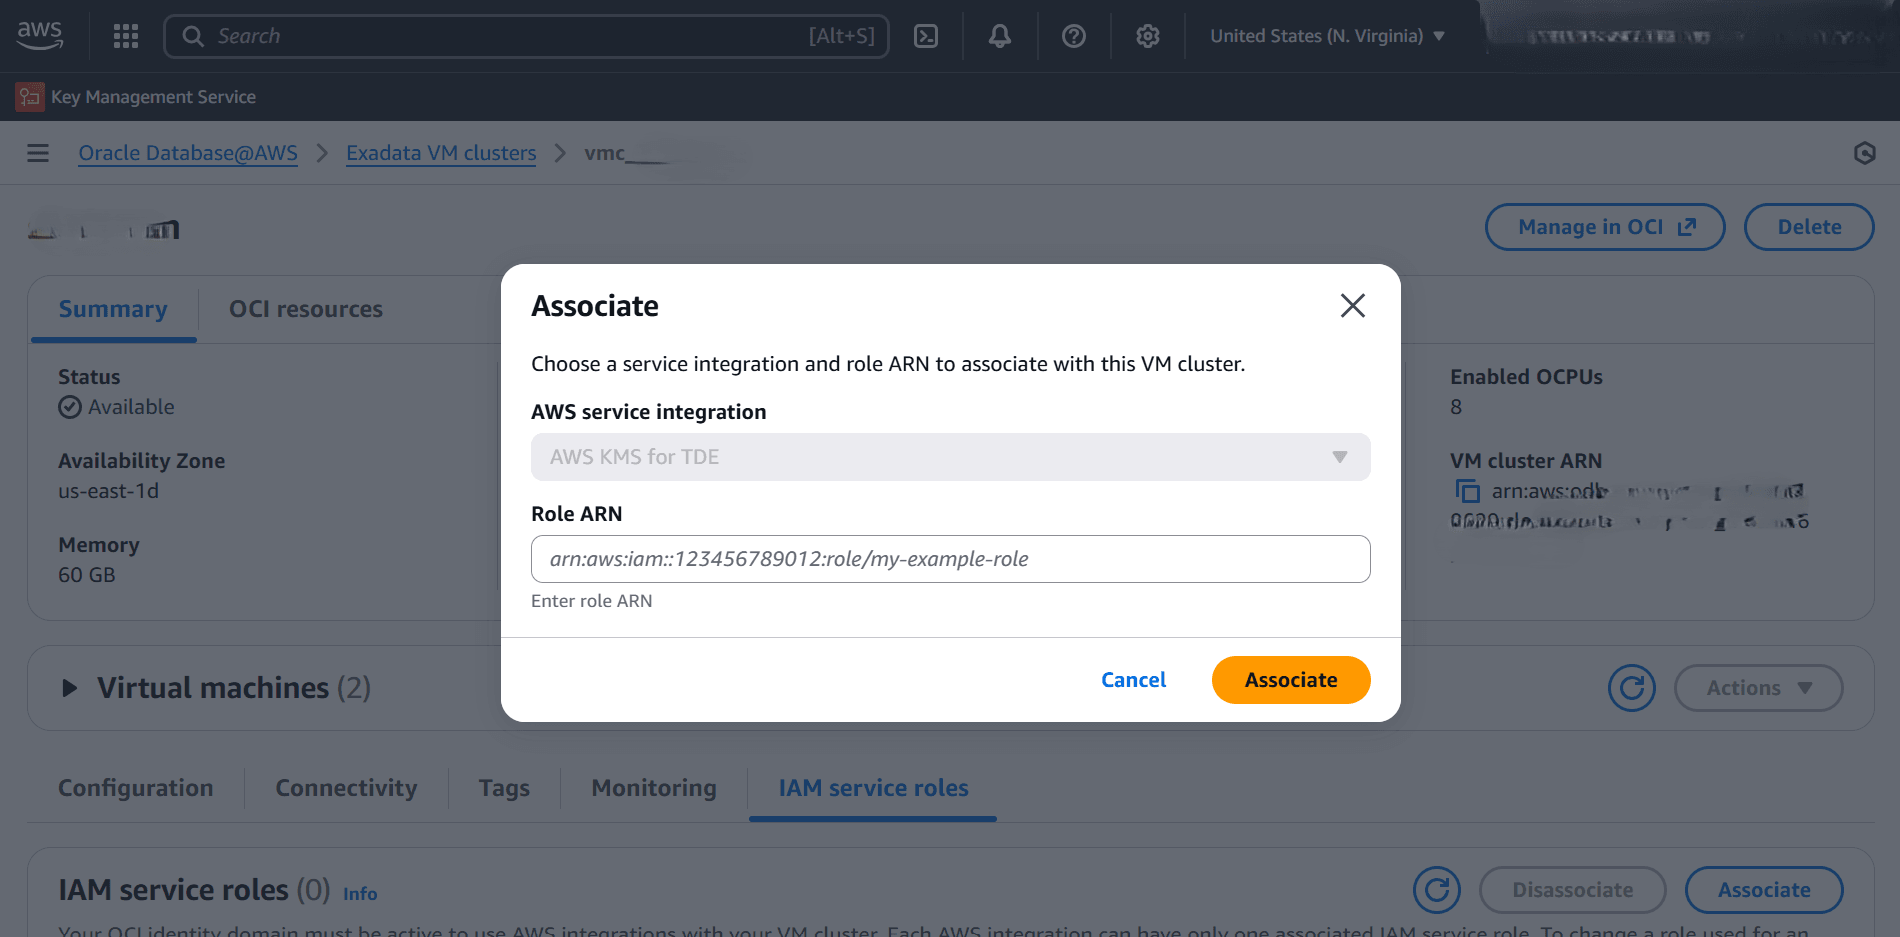Open the help menu icon
The width and height of the screenshot is (1900, 937).
(1073, 35)
